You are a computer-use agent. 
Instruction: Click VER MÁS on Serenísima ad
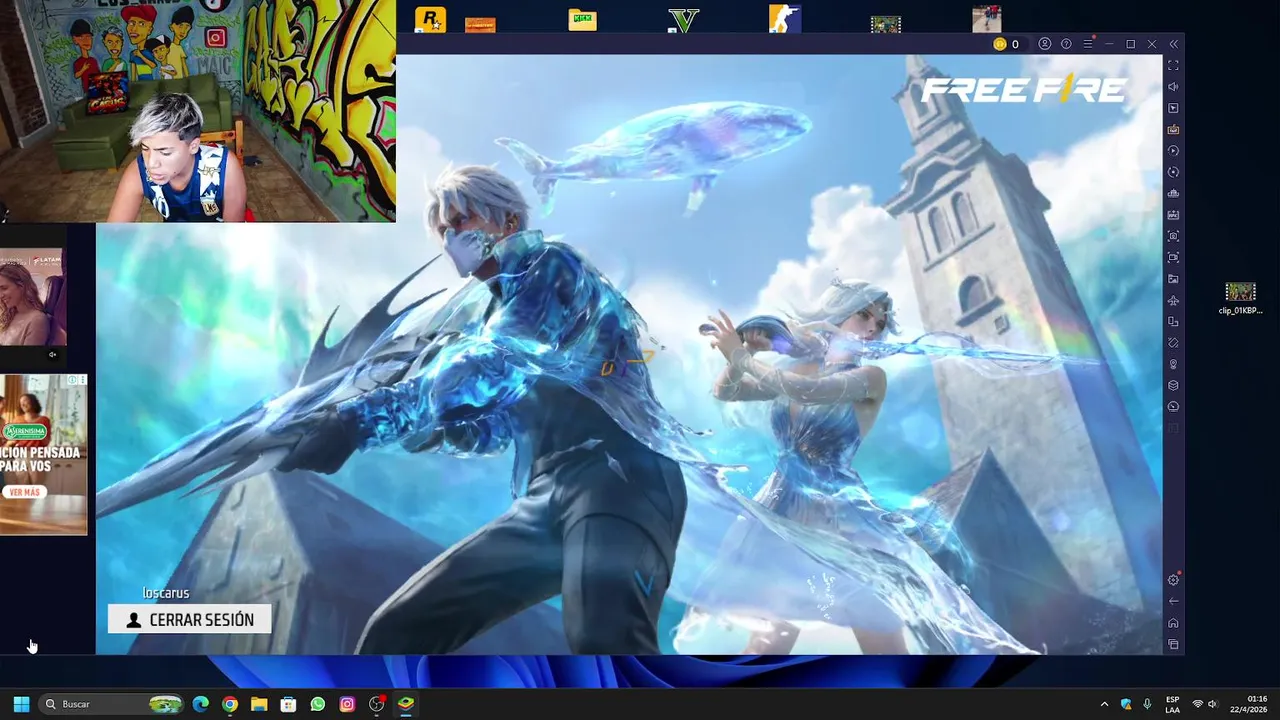[x=24, y=492]
